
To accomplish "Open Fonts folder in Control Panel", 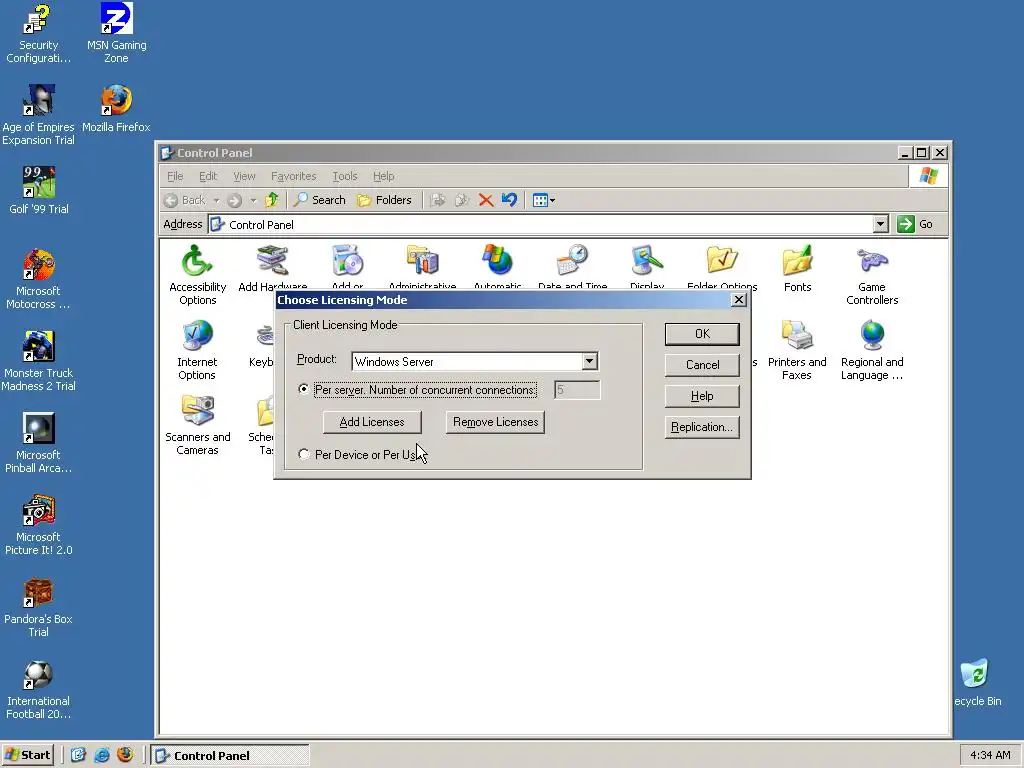I will pos(797,268).
